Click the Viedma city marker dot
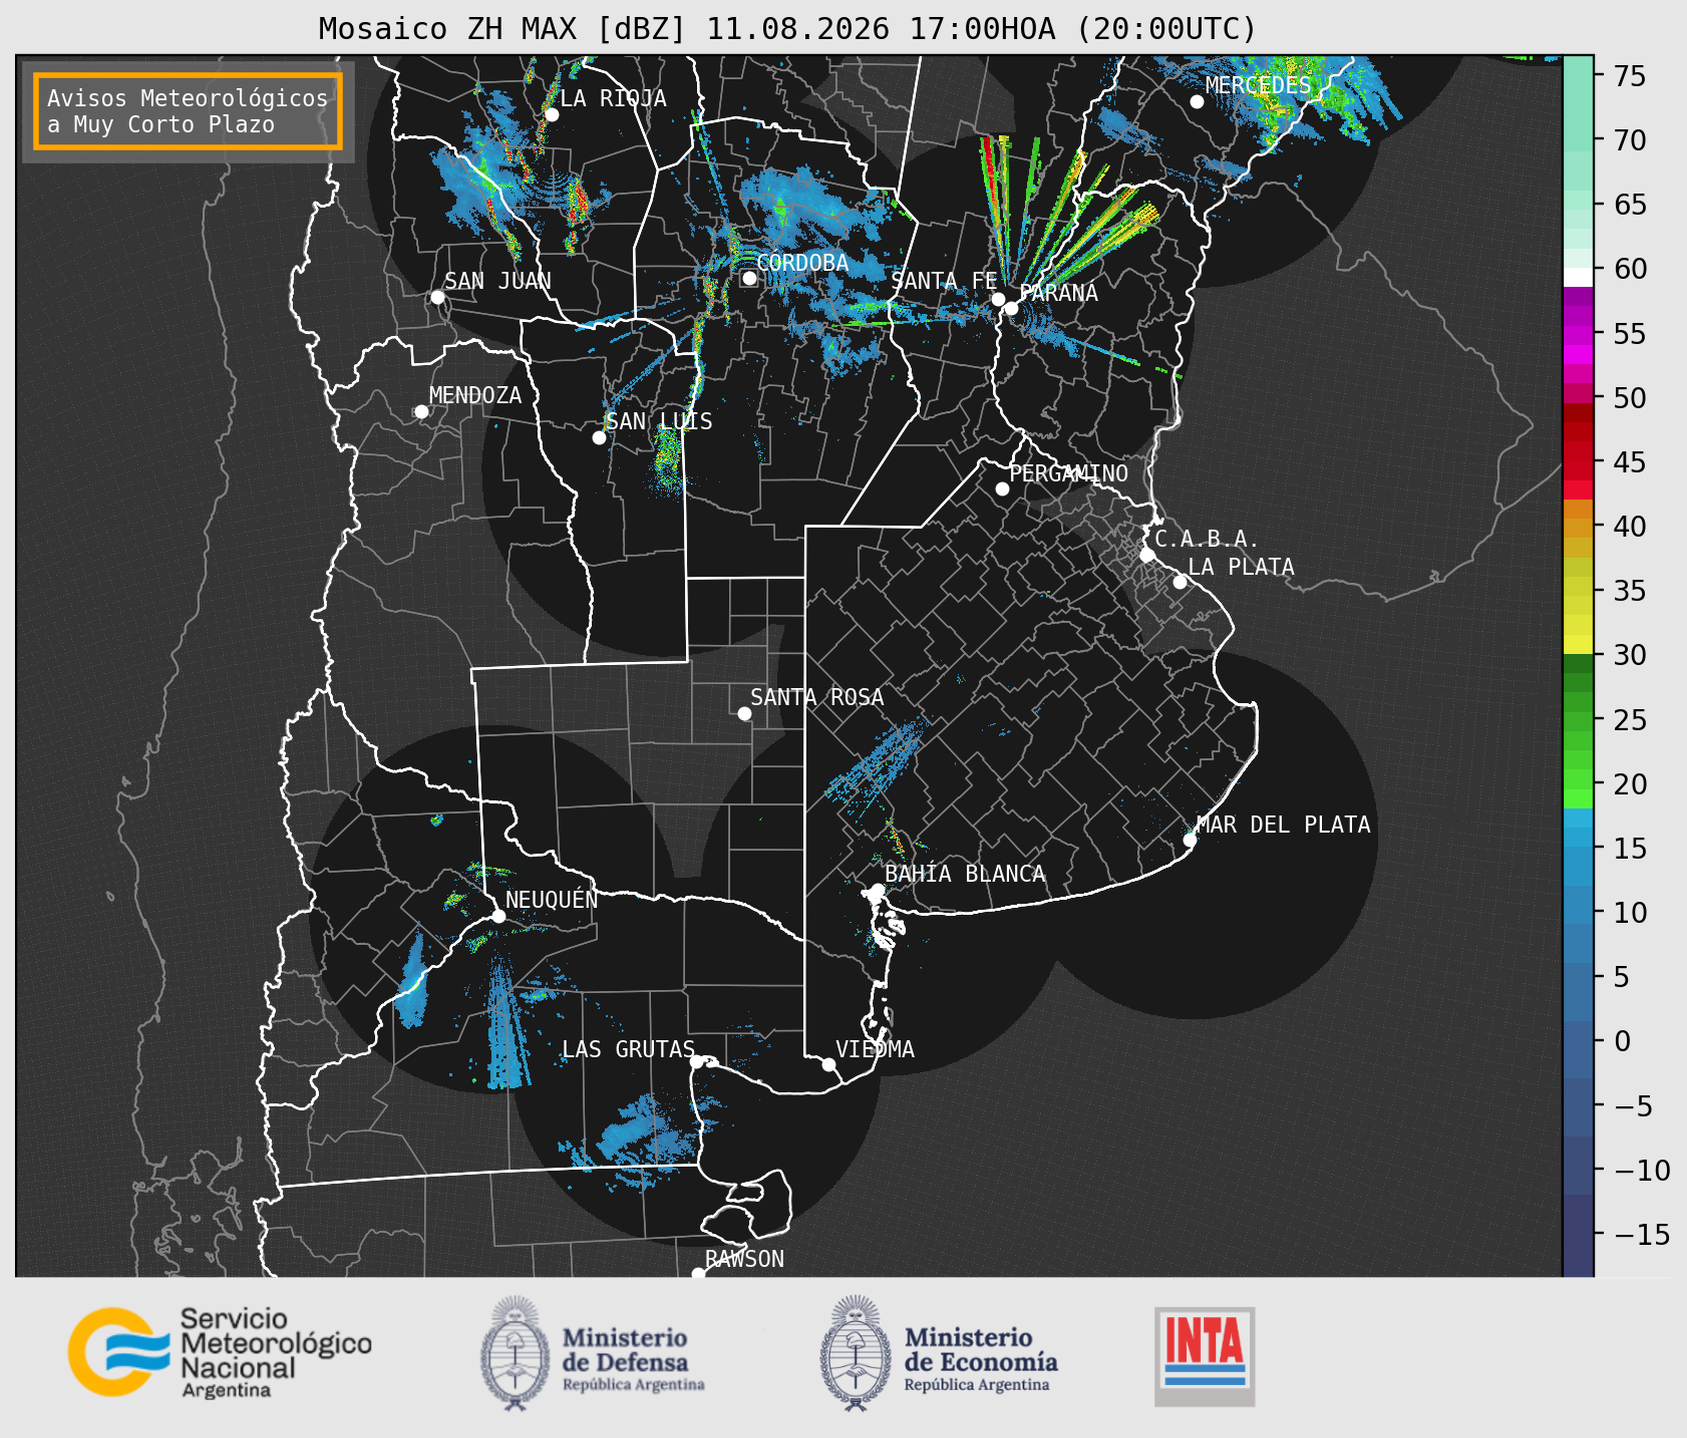Viewport: 1687px width, 1438px height. [x=828, y=1064]
